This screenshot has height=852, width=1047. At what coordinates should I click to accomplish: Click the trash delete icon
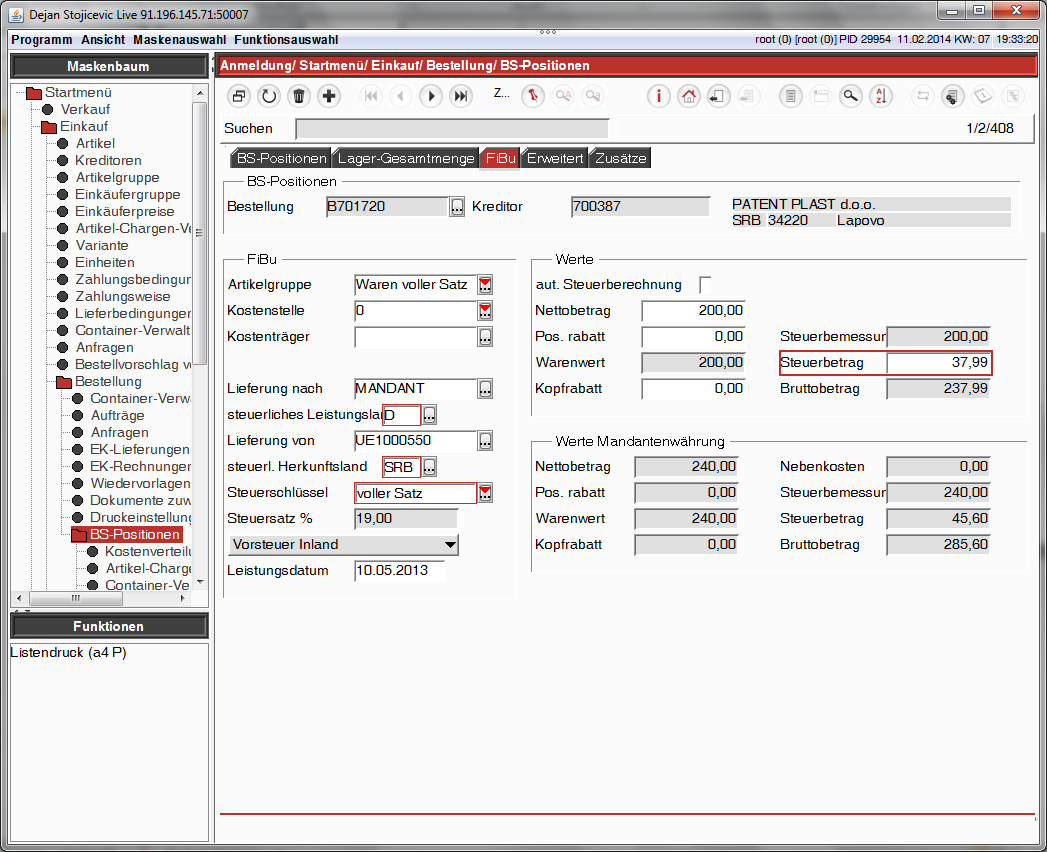click(x=298, y=96)
